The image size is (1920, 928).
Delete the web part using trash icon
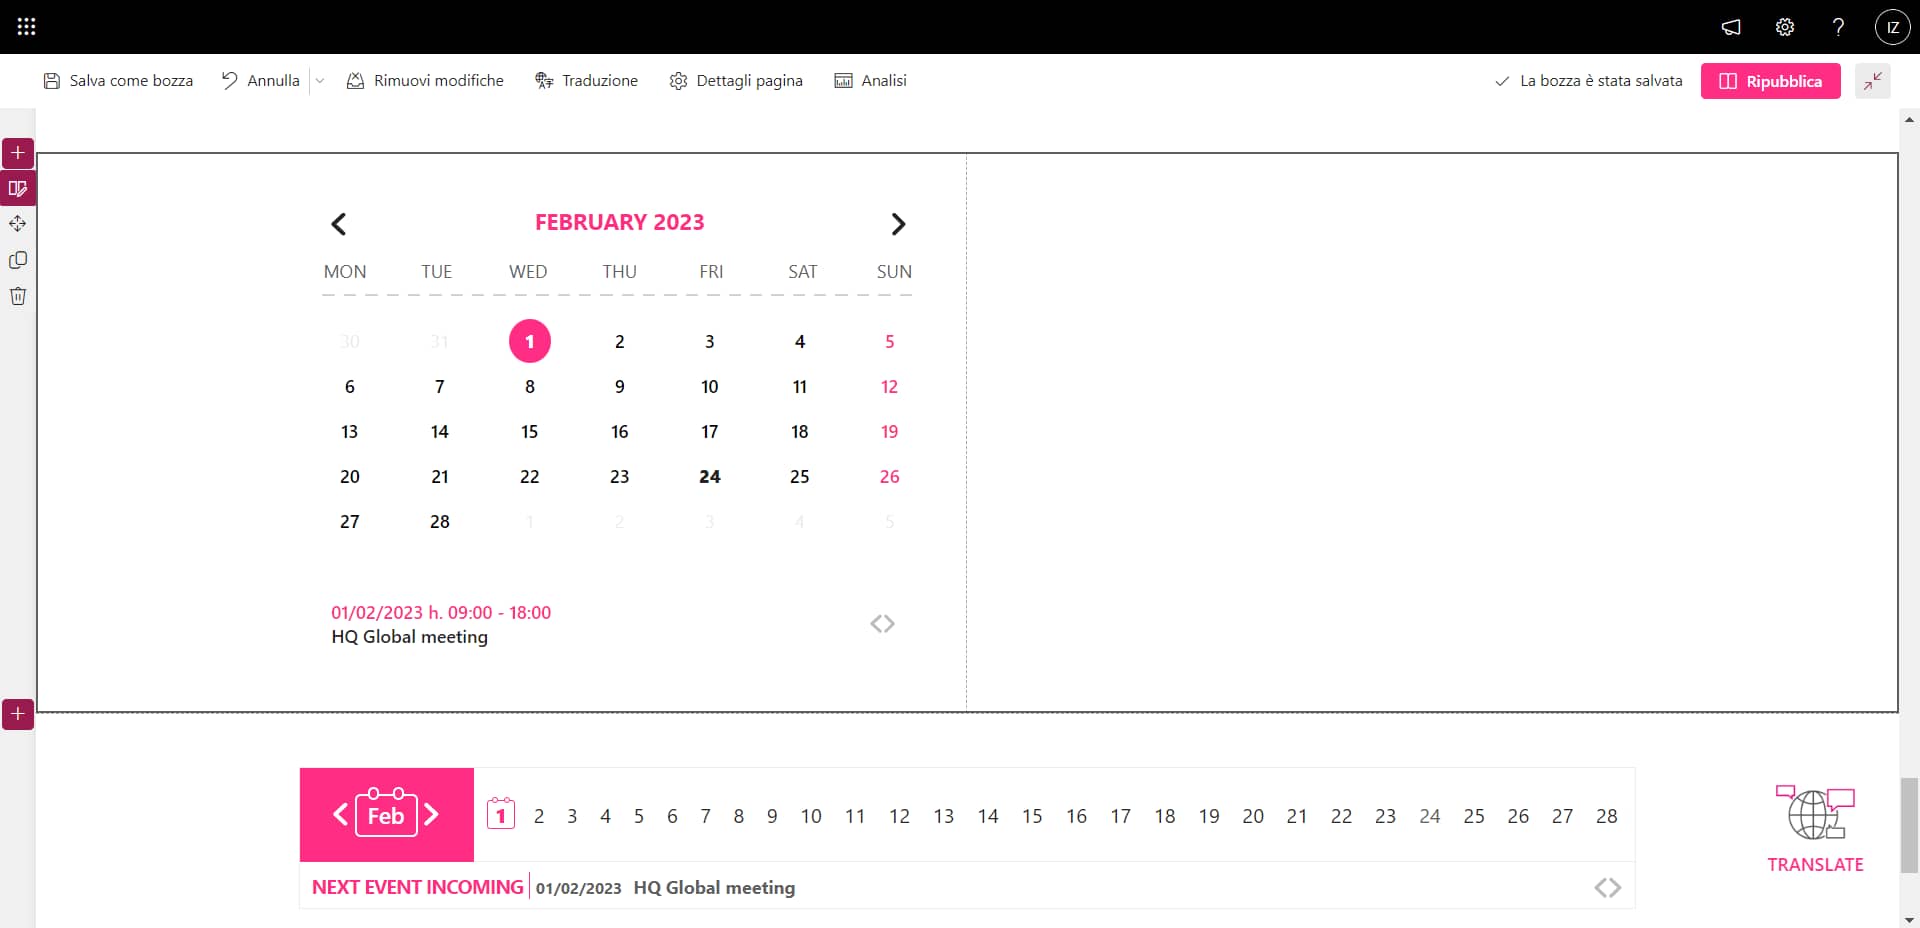(18, 296)
